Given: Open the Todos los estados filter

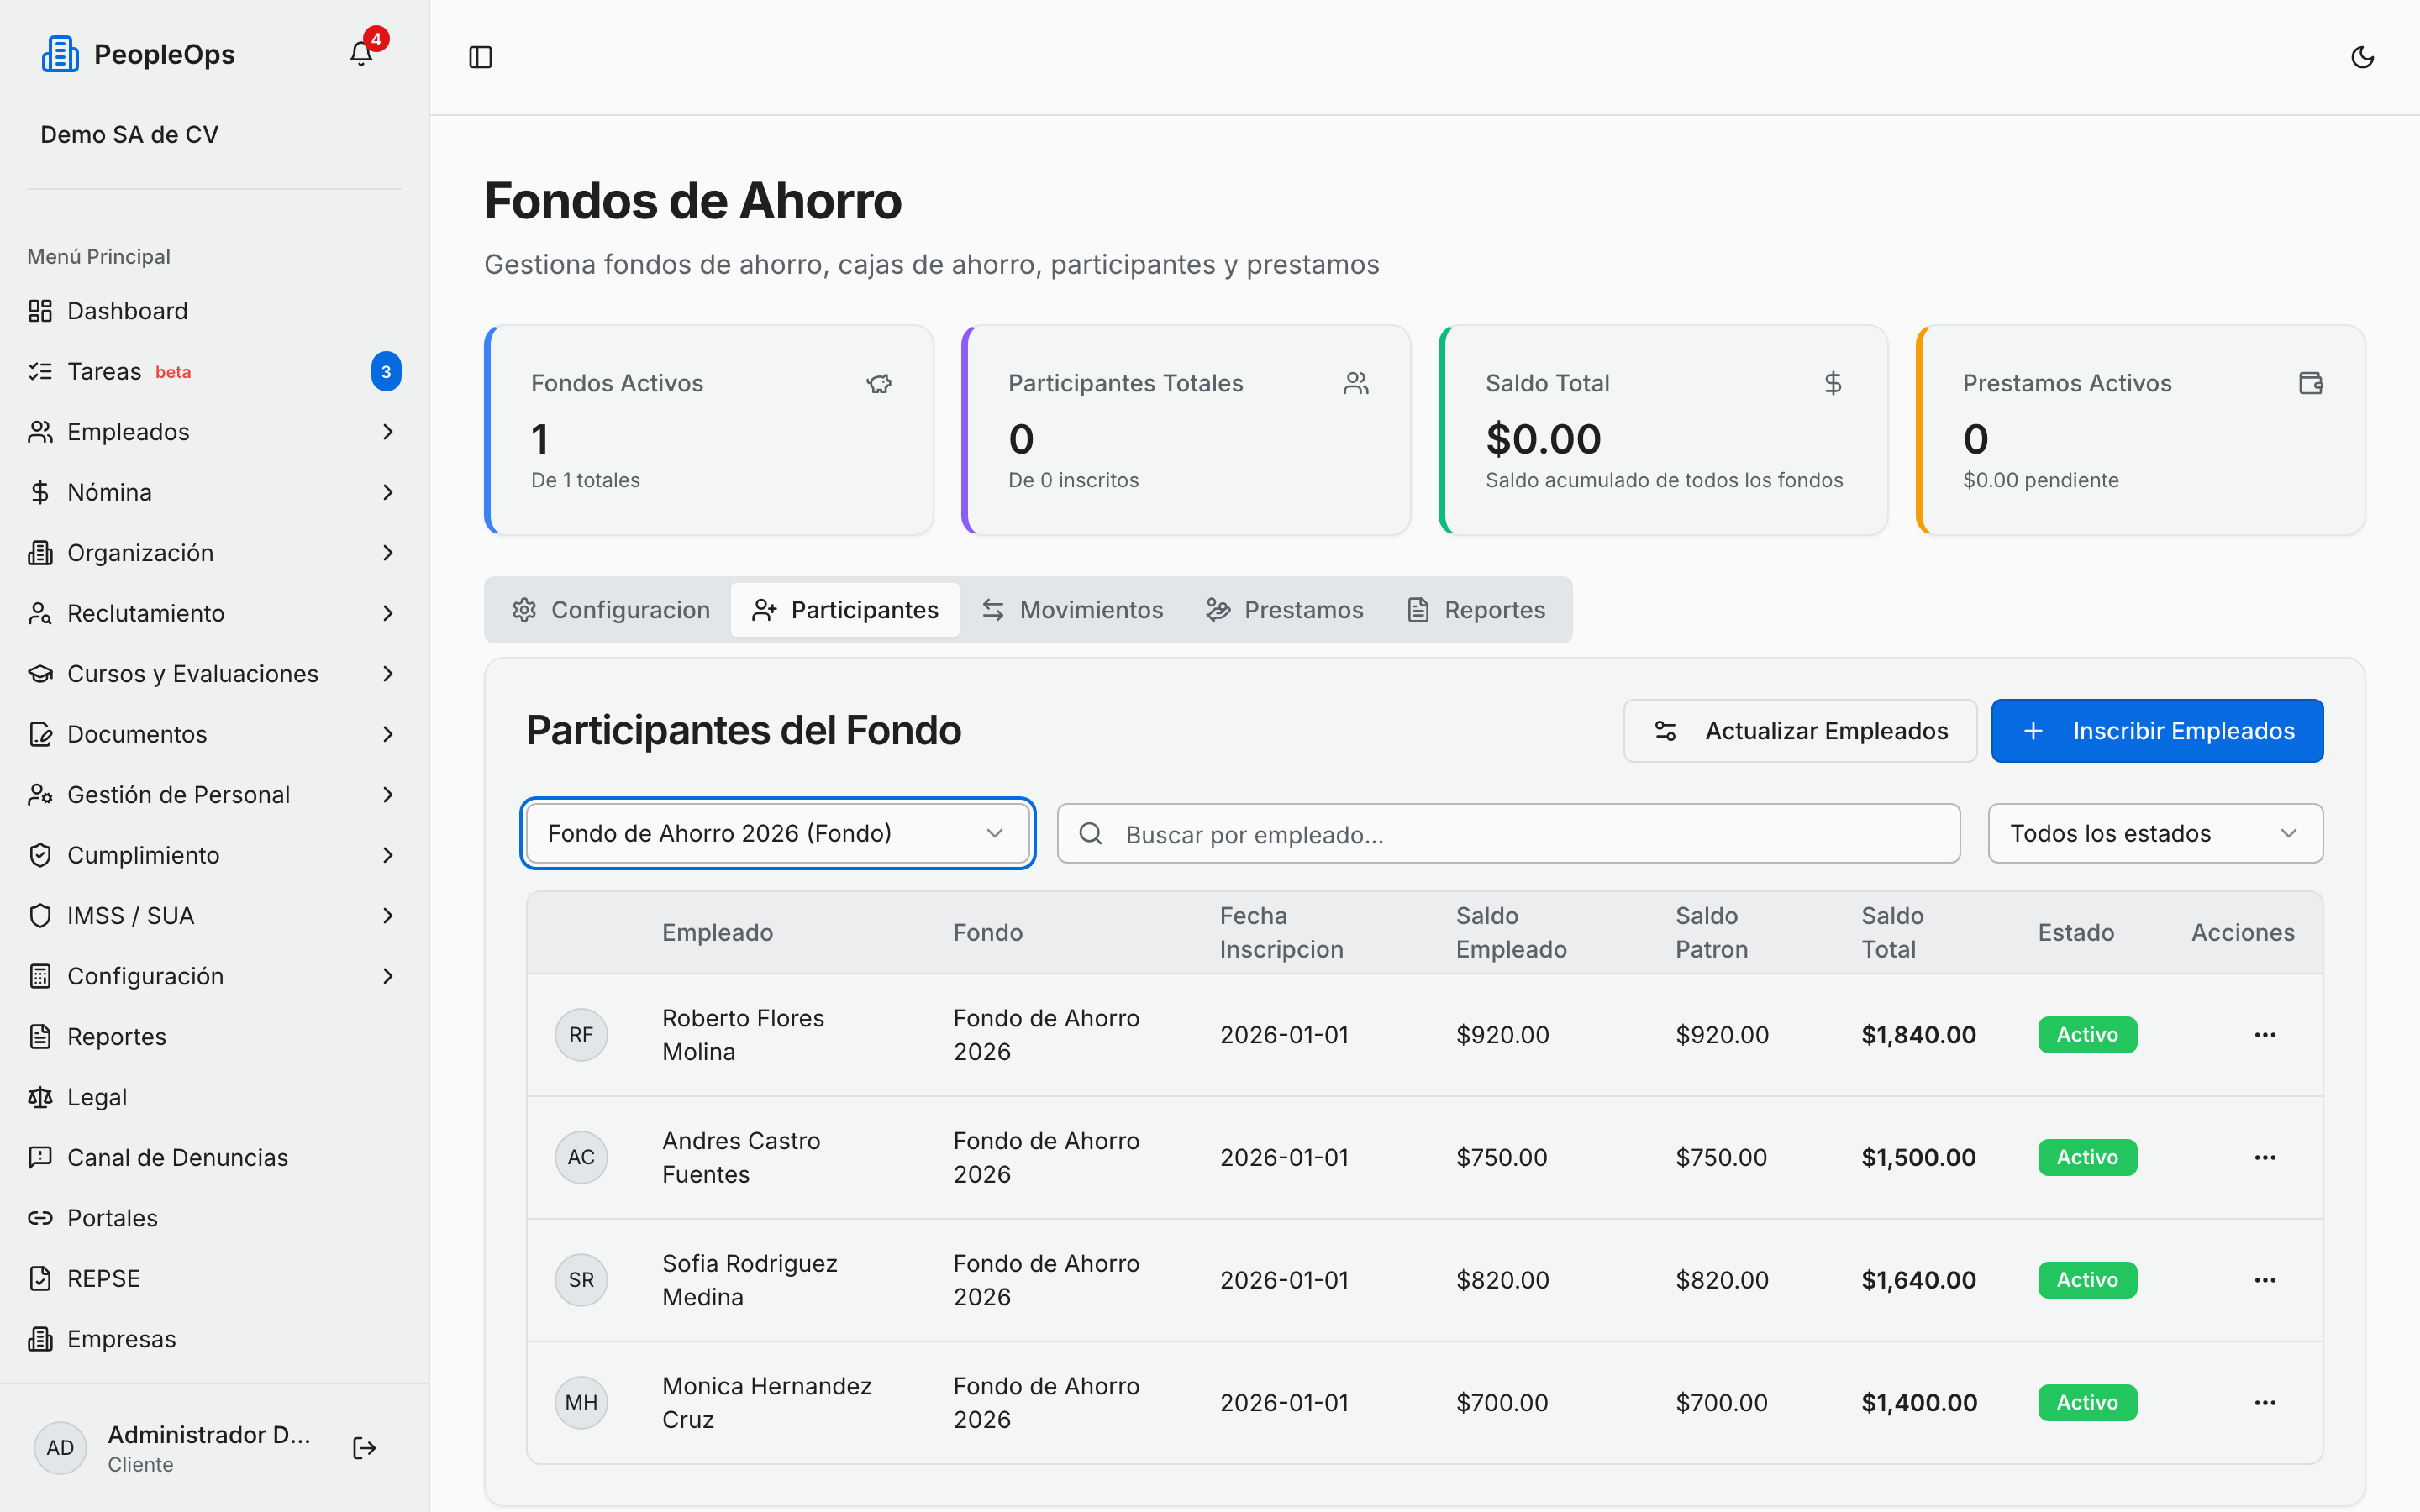Looking at the screenshot, I should click(2155, 833).
